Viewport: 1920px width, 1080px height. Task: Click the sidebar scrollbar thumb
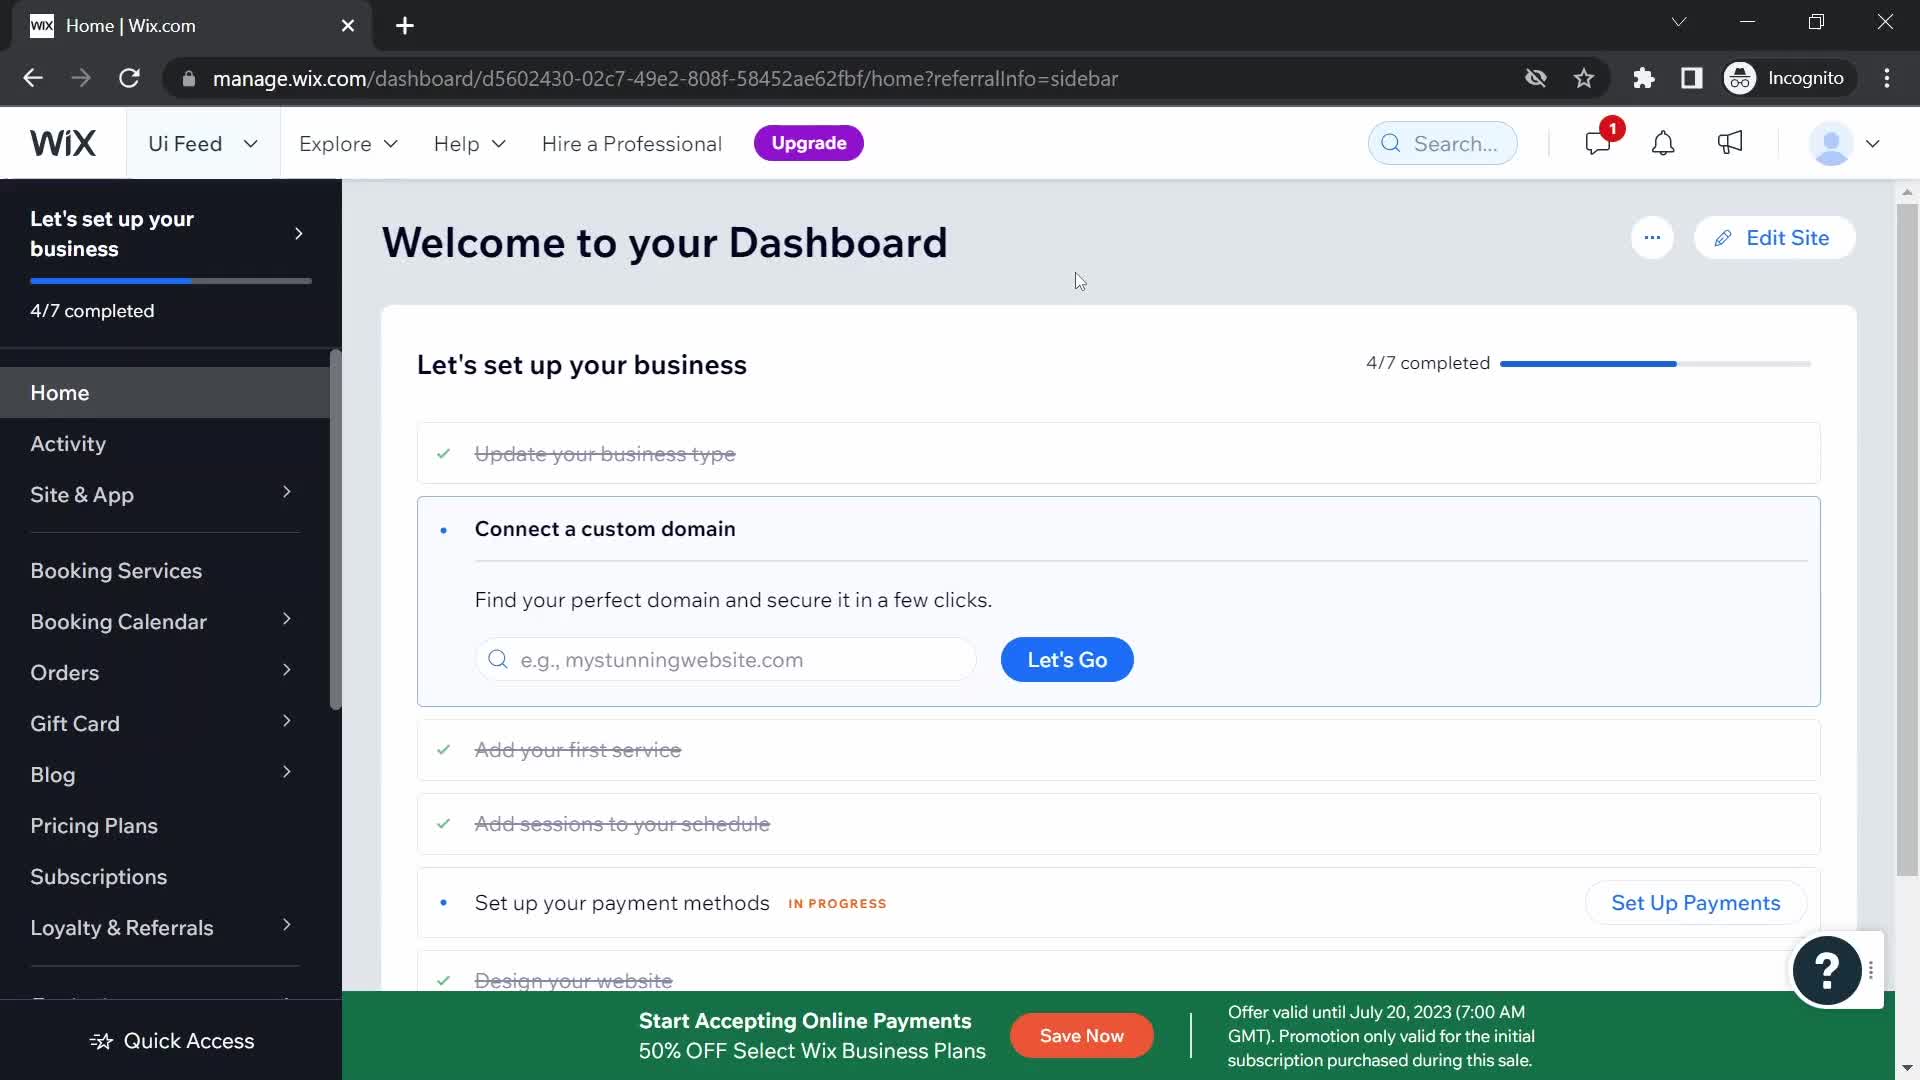(x=335, y=530)
